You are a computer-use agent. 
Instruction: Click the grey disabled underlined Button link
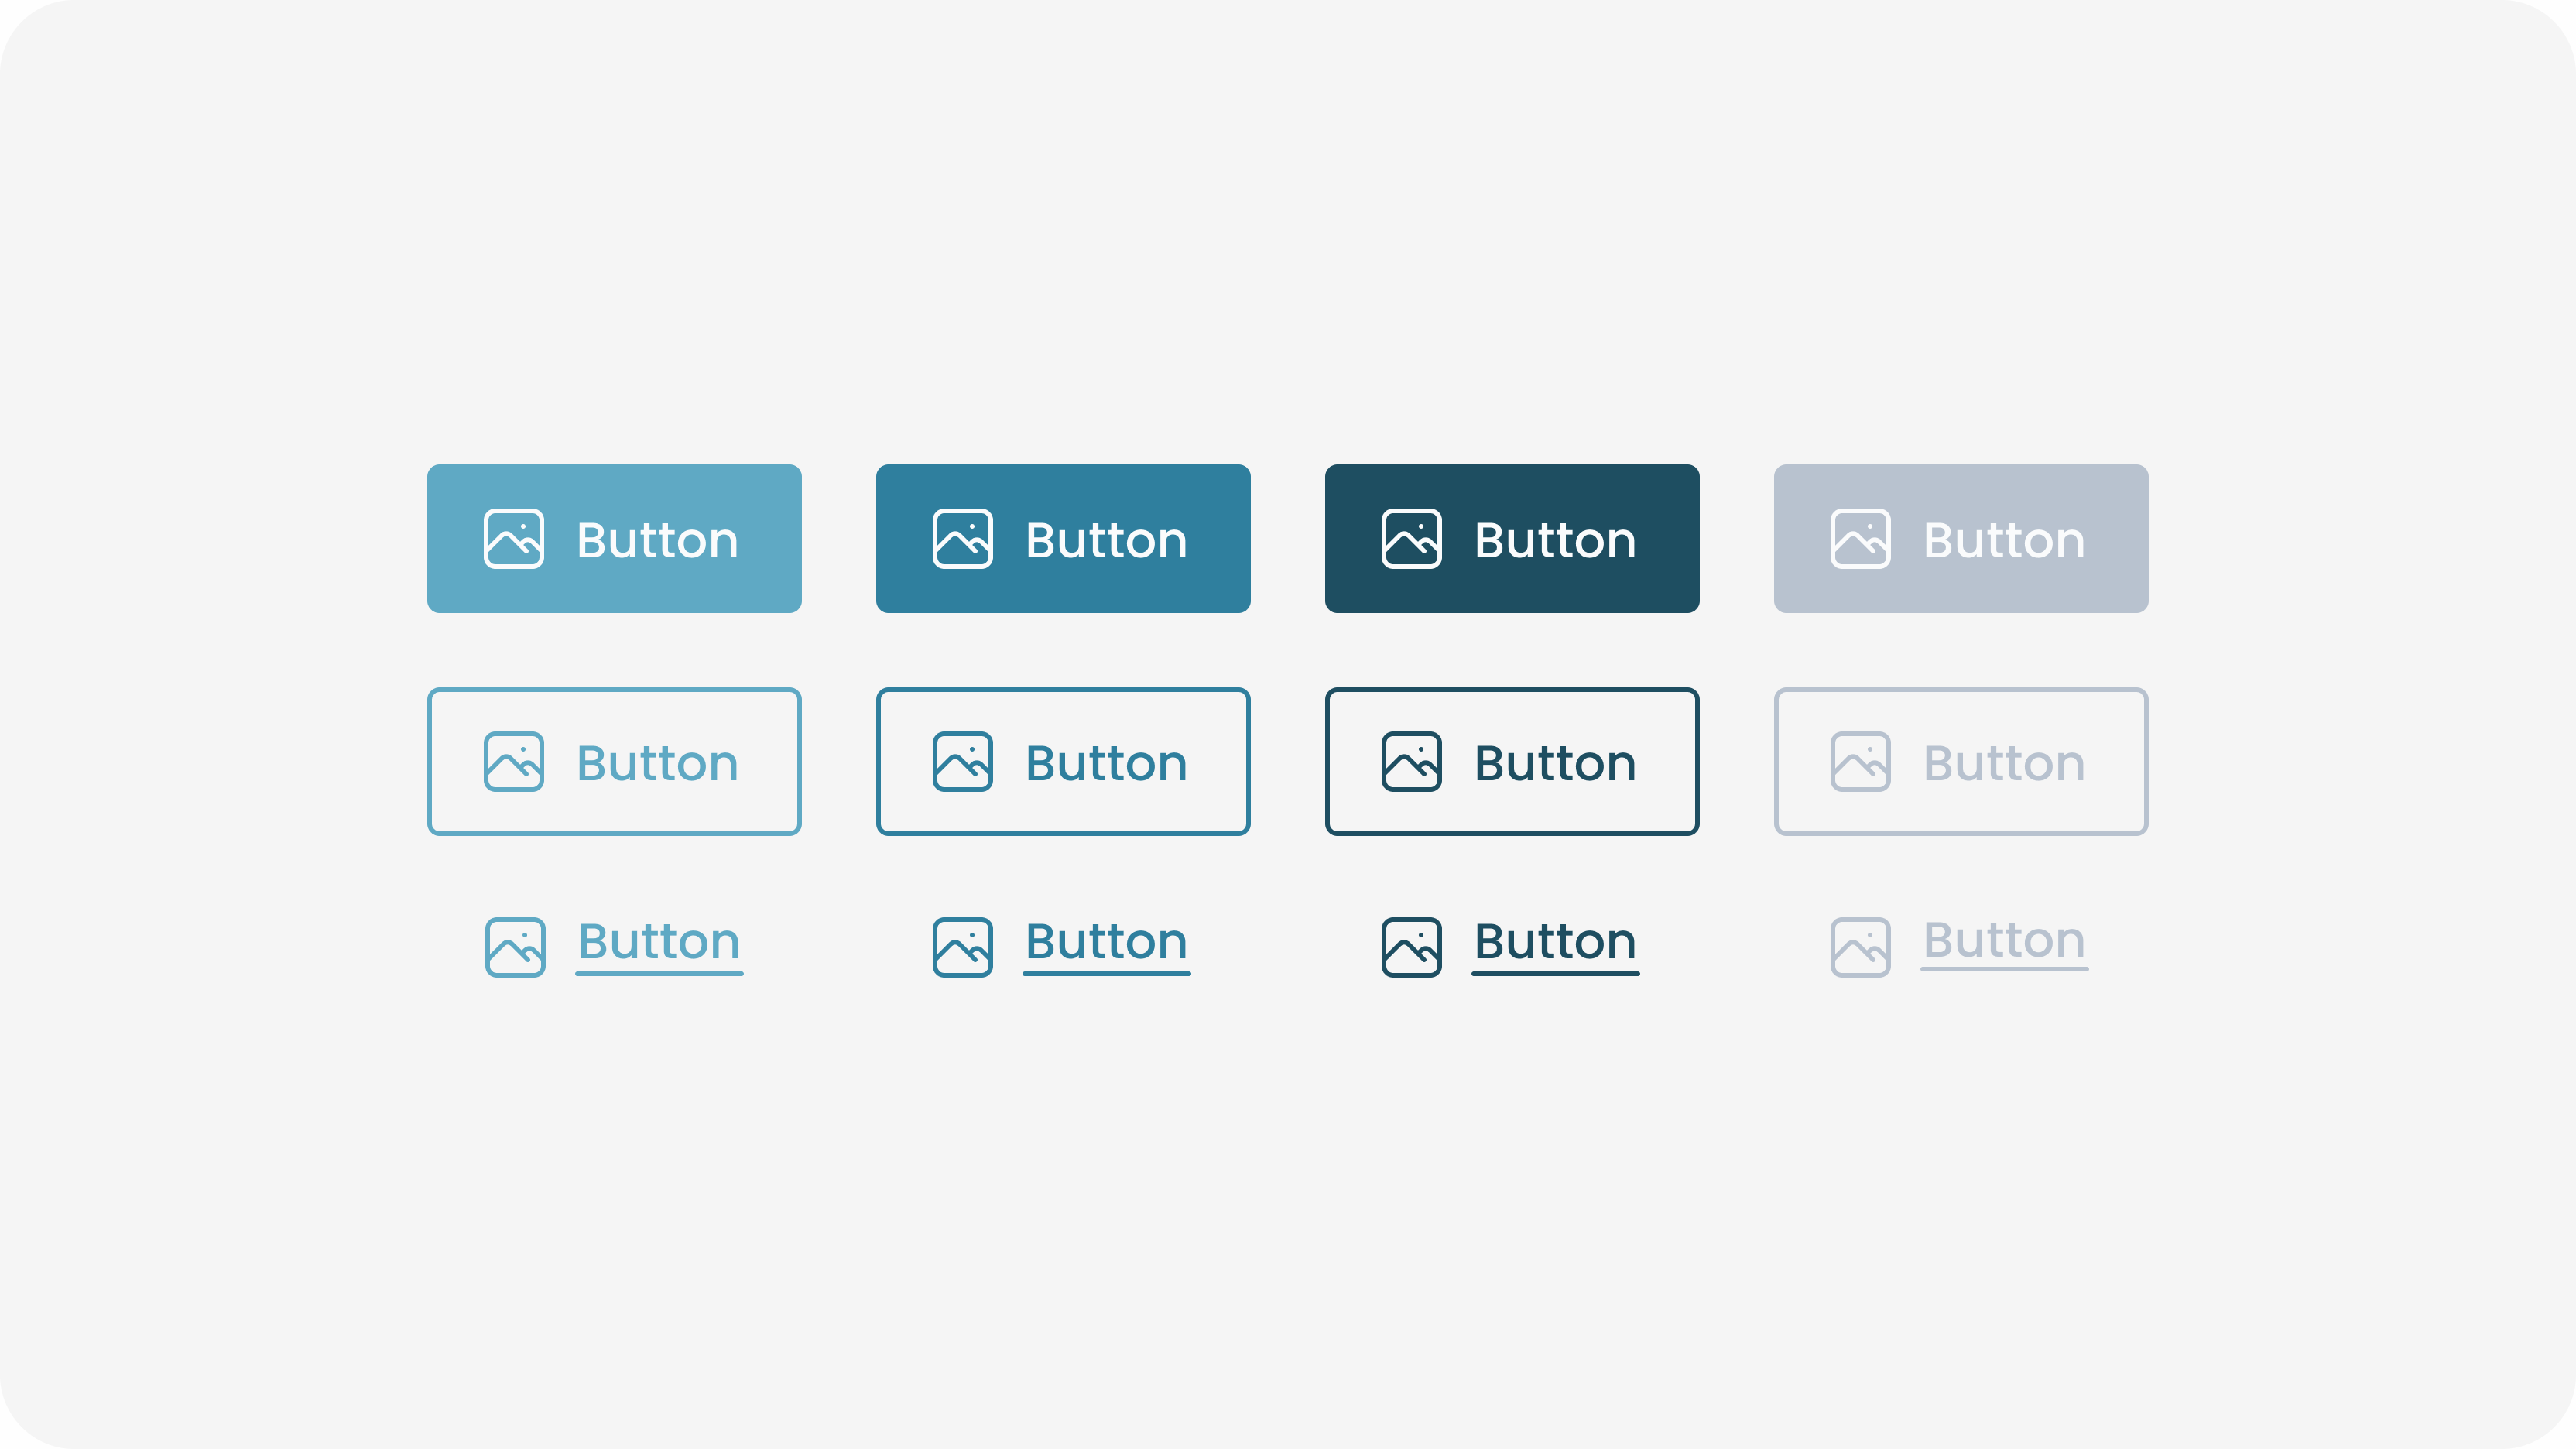(x=2005, y=942)
